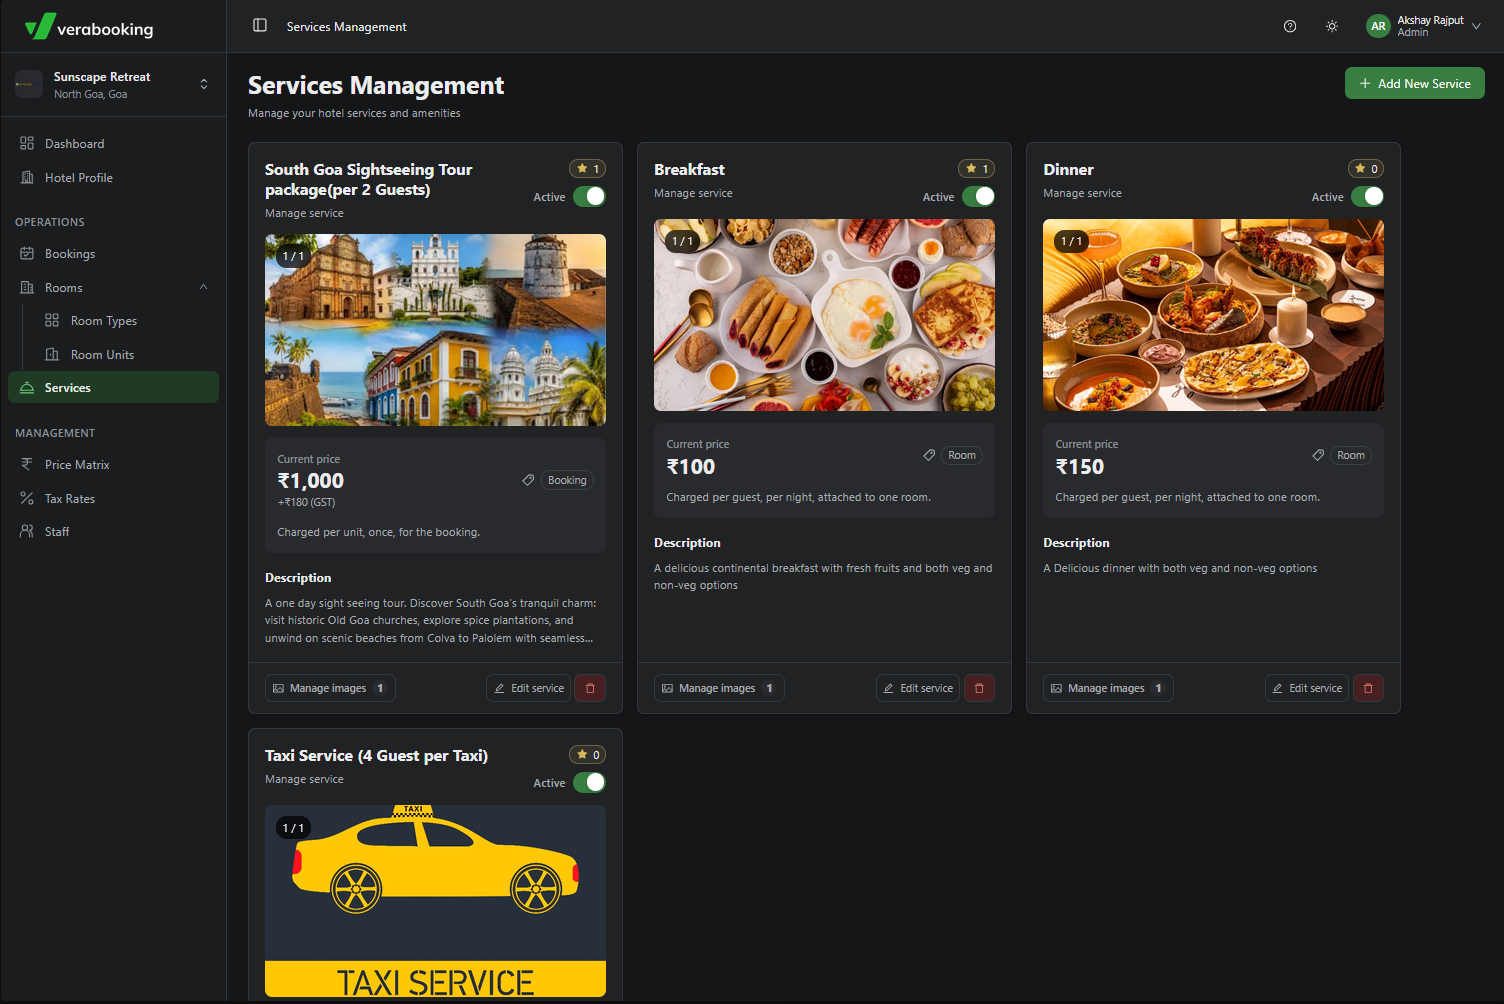Manage images for Dinner service
The height and width of the screenshot is (1004, 1504).
pyautogui.click(x=1108, y=688)
